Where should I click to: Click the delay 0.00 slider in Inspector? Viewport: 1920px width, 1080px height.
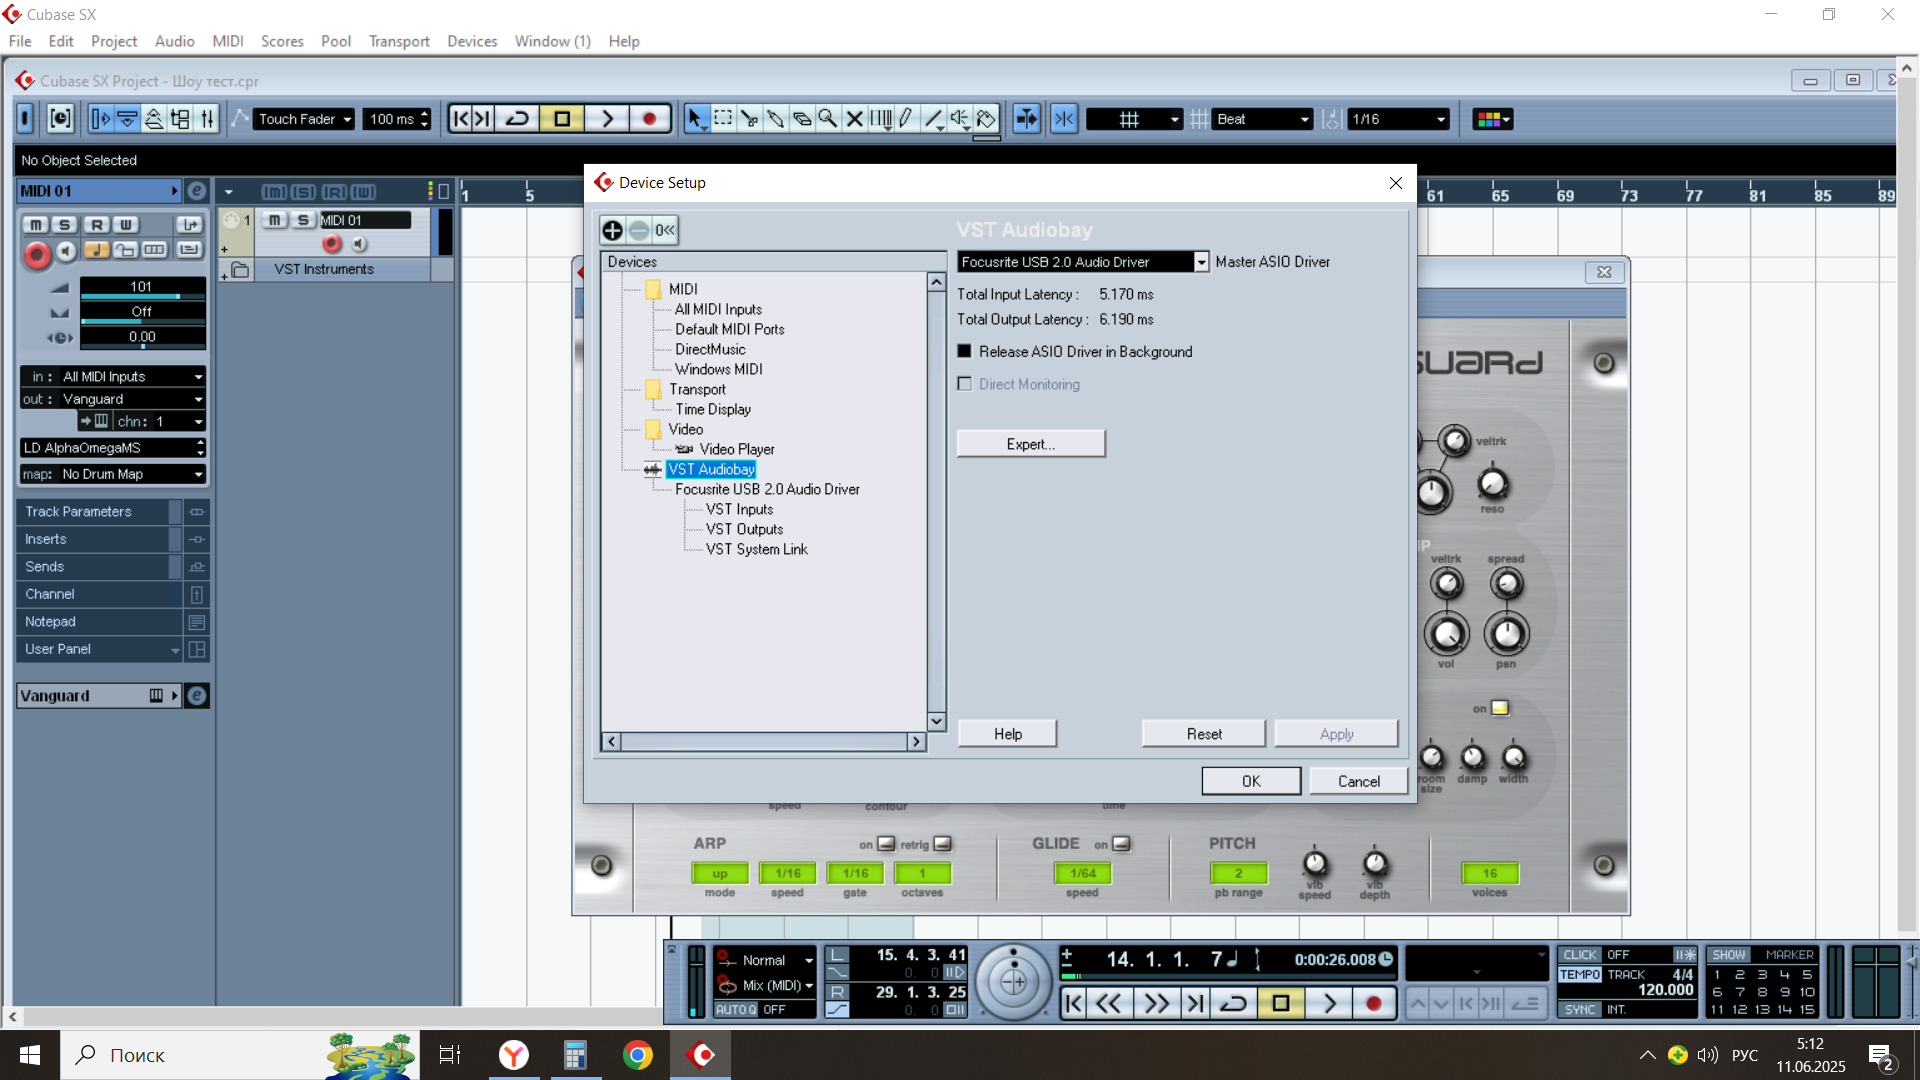coord(142,338)
